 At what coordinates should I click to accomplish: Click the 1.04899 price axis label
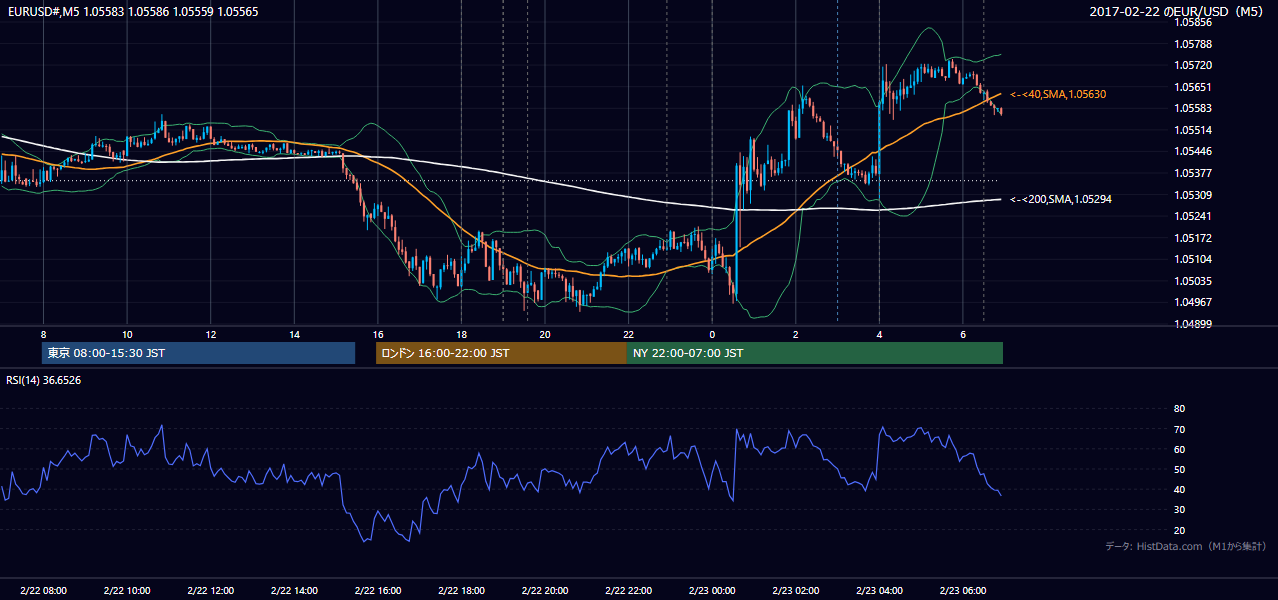tap(1194, 324)
